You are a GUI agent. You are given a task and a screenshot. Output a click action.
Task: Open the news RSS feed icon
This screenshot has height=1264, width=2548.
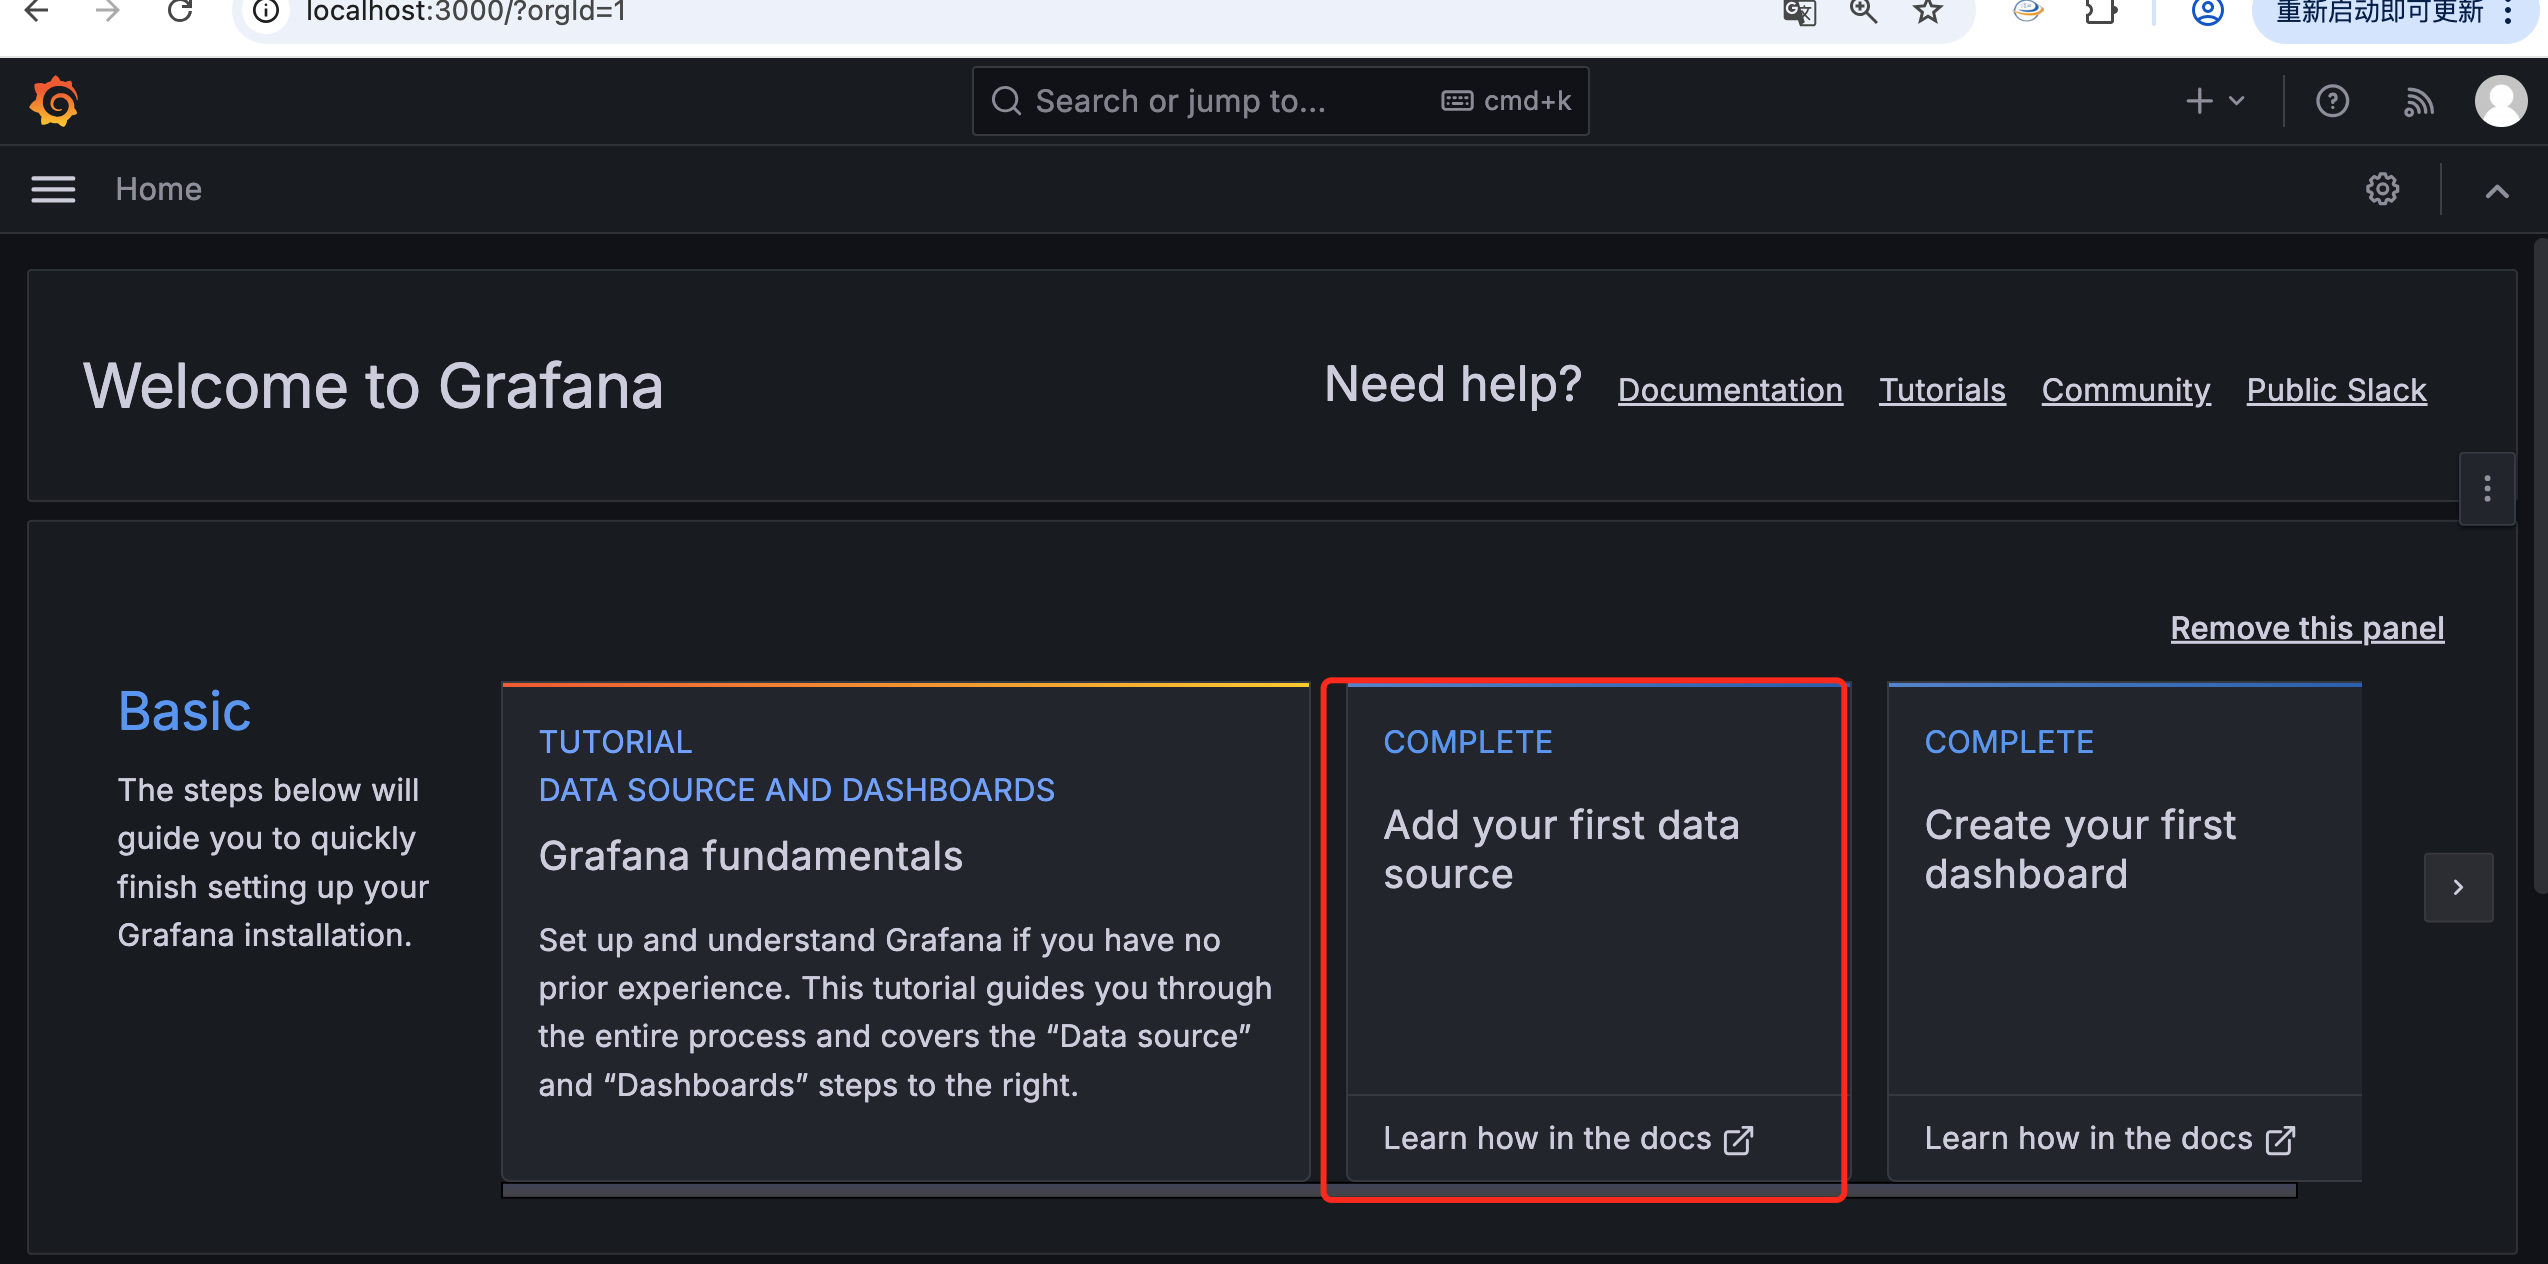tap(2418, 101)
